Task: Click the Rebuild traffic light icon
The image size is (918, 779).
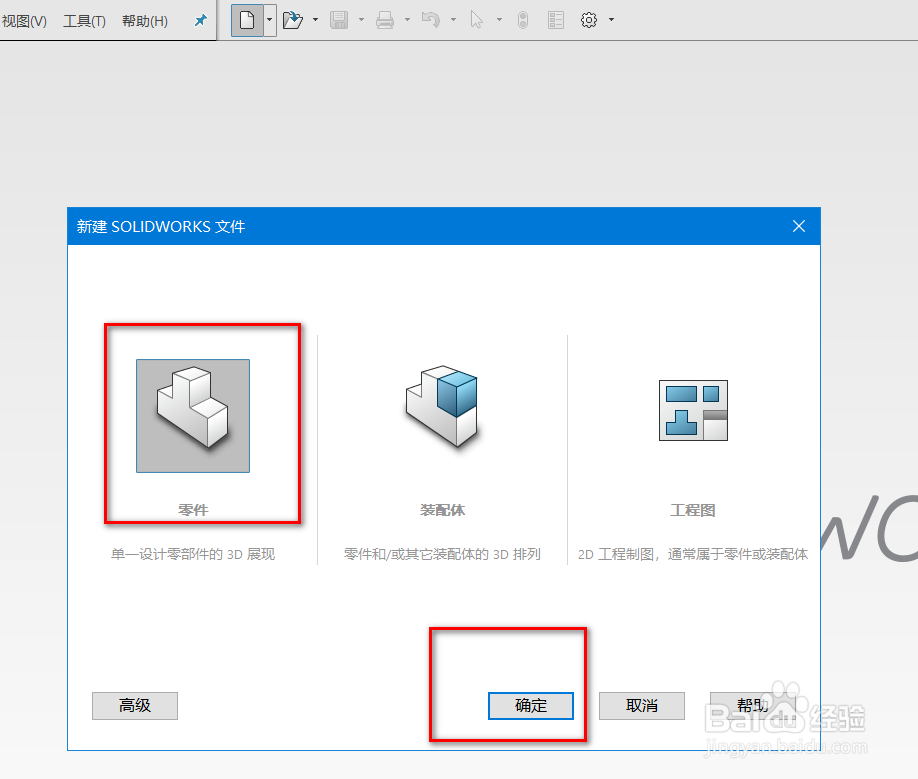Action: click(523, 20)
